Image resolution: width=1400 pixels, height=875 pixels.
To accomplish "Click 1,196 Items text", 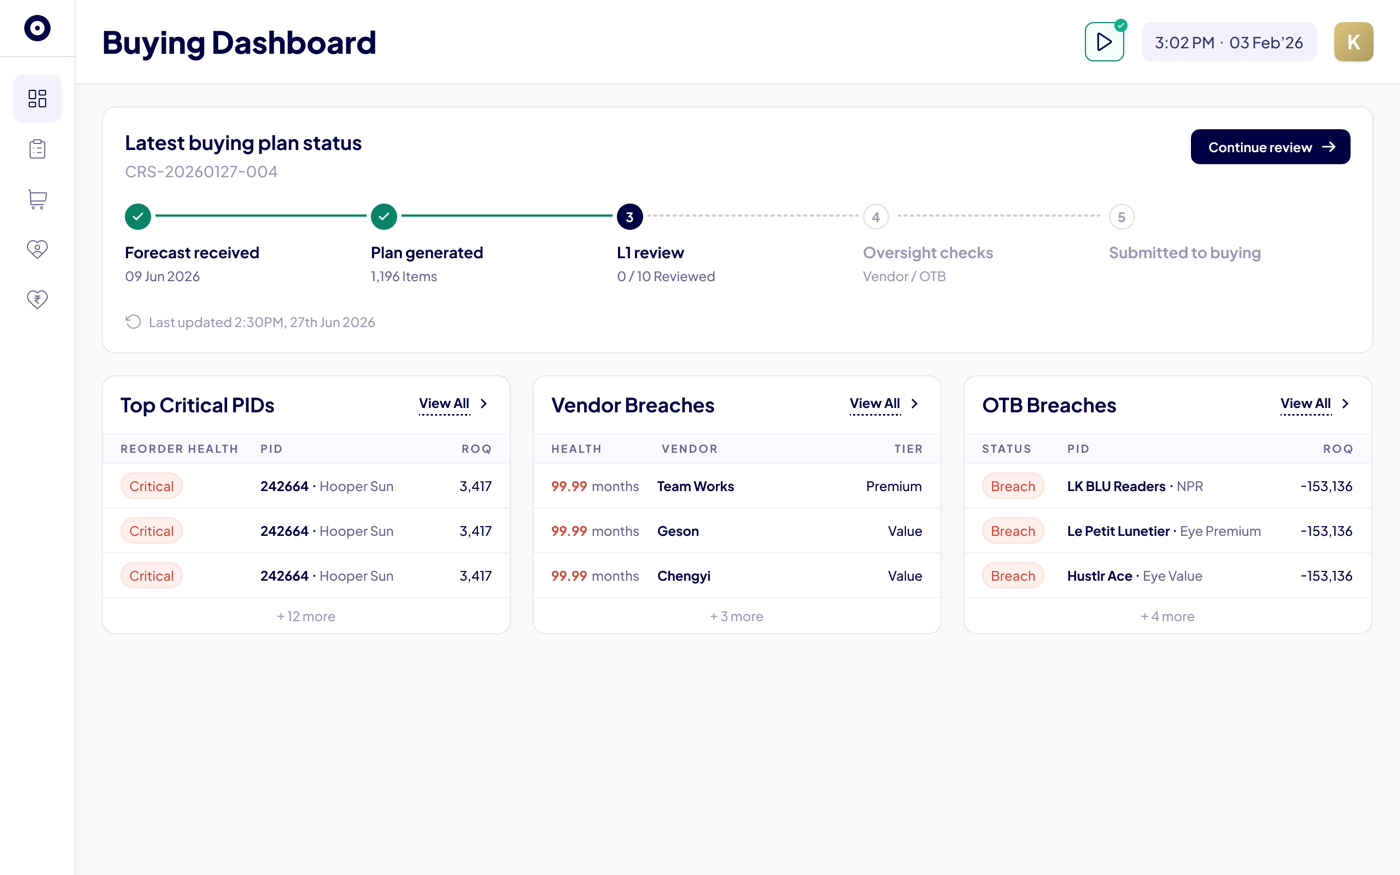I will pyautogui.click(x=404, y=276).
